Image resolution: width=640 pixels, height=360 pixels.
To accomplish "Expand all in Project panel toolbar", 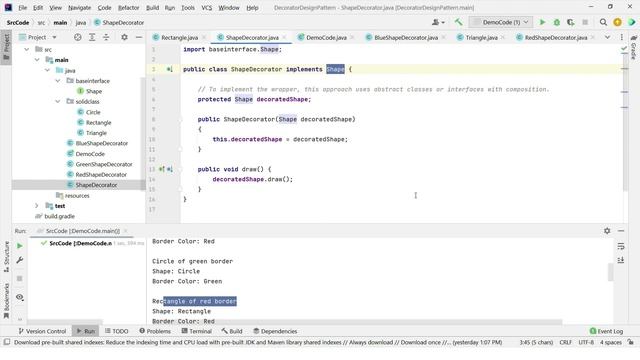I will [x=92, y=37].
